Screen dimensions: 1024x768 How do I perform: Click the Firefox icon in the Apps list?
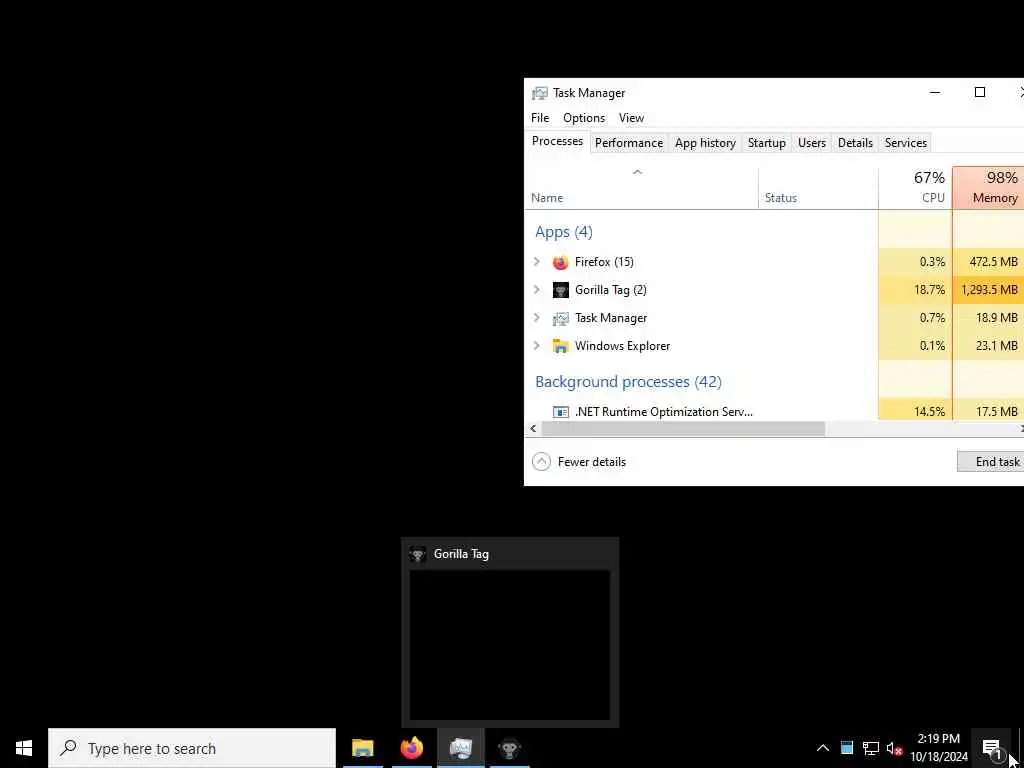point(560,263)
